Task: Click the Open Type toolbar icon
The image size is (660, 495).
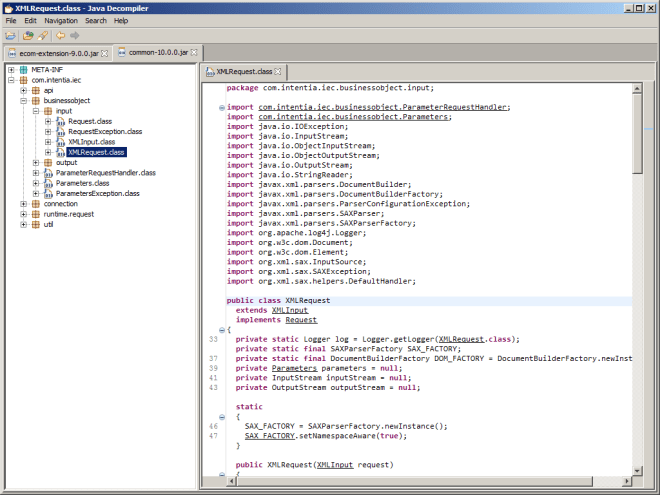Action: point(28,35)
